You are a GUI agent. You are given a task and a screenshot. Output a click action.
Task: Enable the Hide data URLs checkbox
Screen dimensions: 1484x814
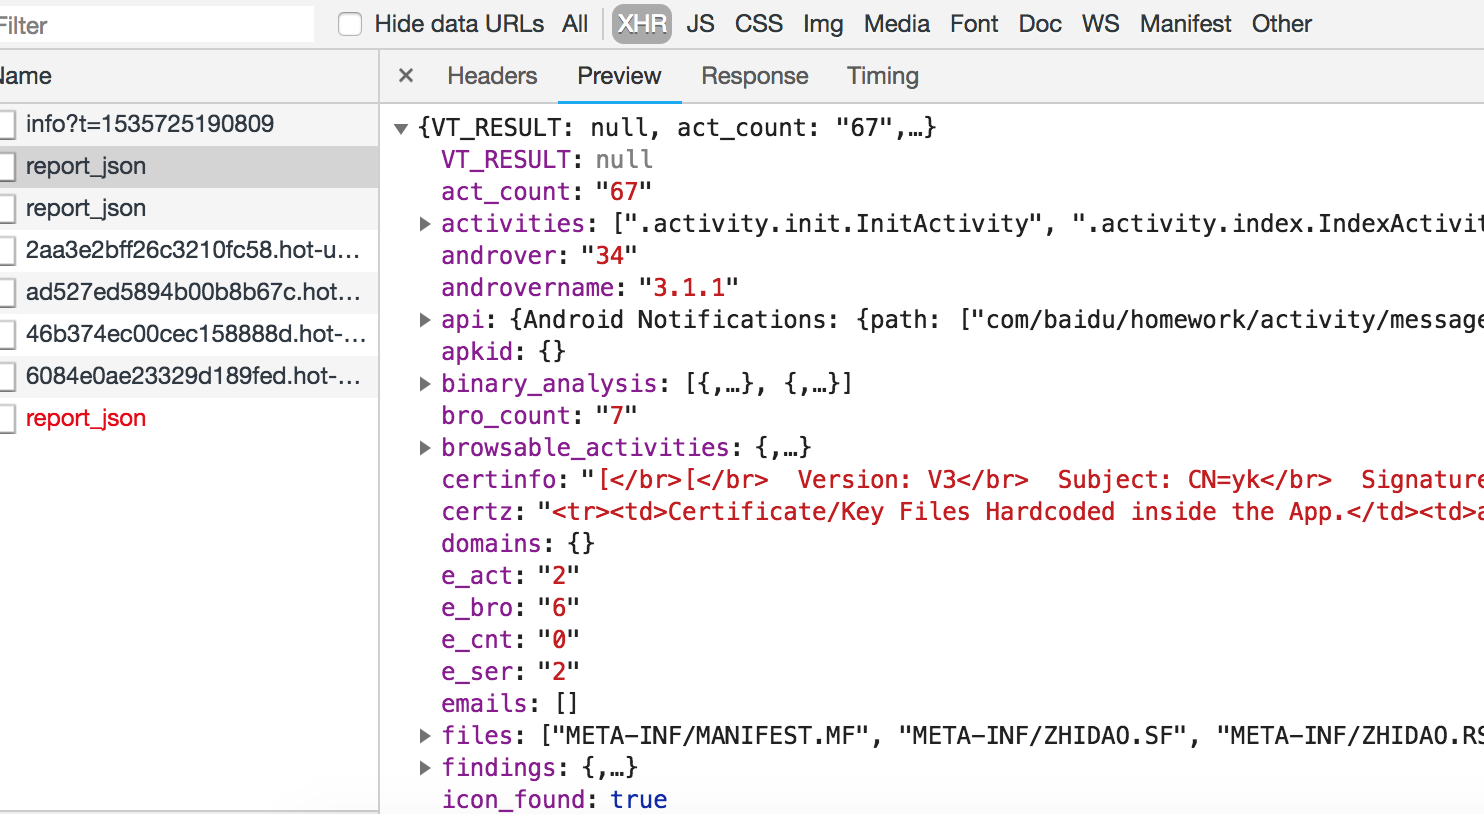(x=348, y=23)
